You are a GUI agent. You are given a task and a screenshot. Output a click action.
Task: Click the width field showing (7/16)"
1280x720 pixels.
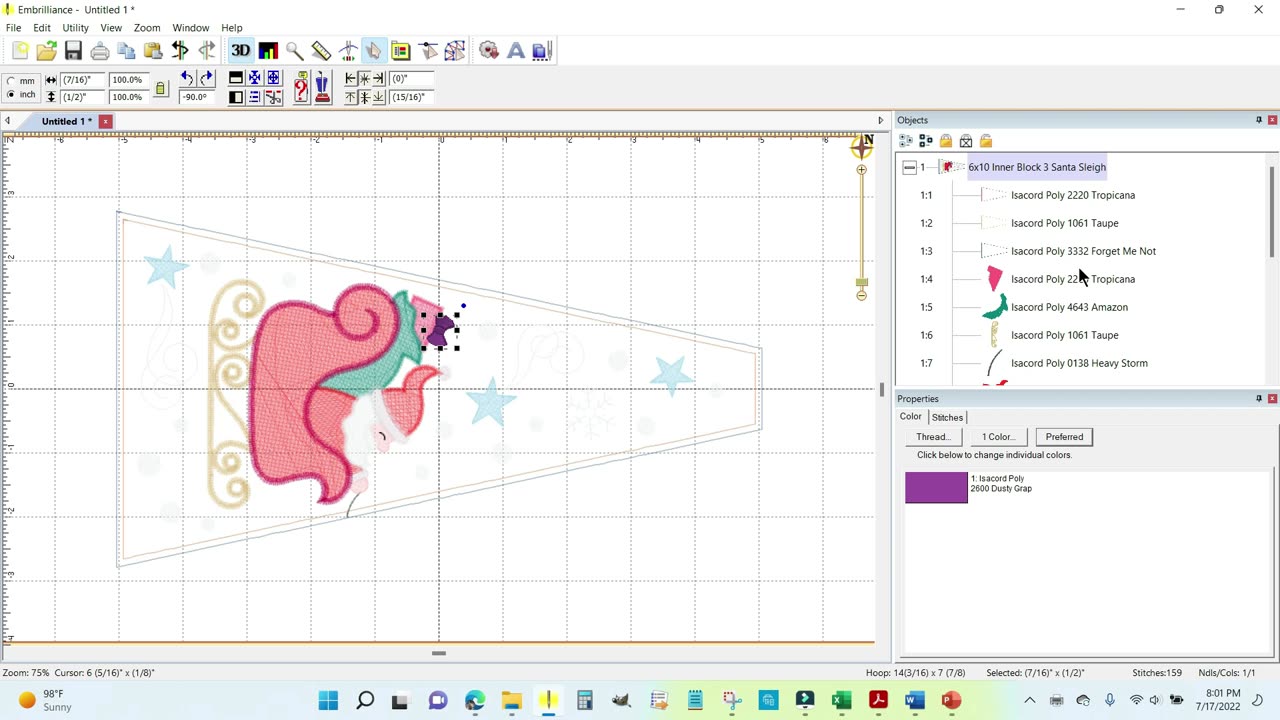tap(81, 79)
